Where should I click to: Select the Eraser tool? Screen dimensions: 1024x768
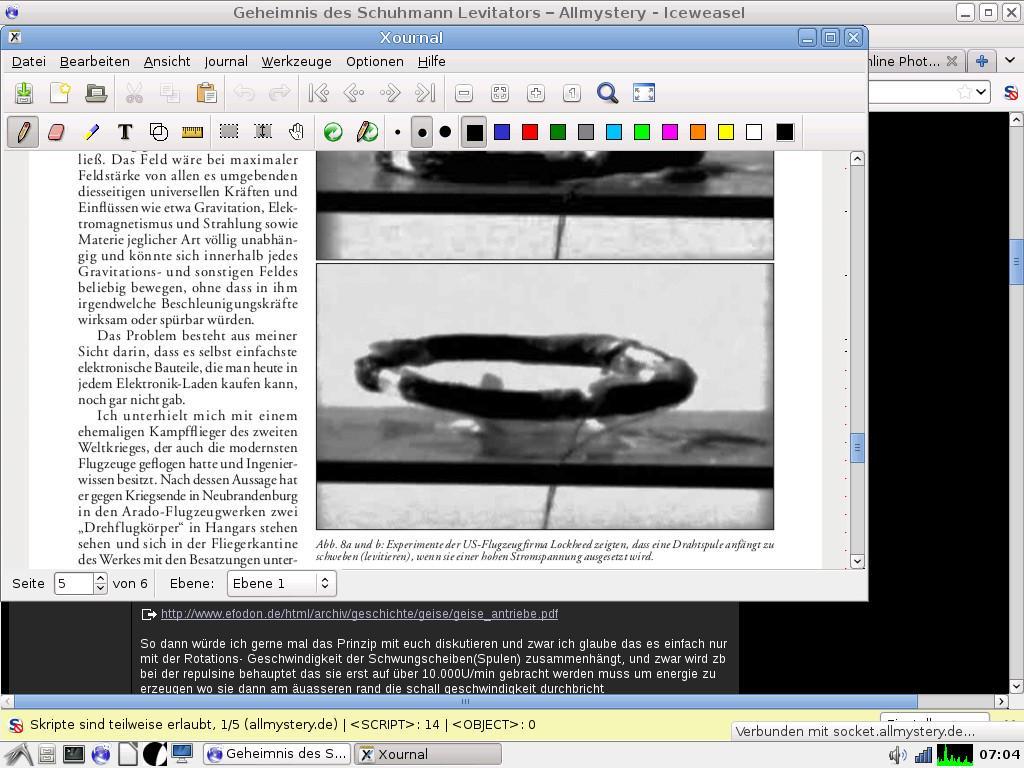tap(56, 132)
